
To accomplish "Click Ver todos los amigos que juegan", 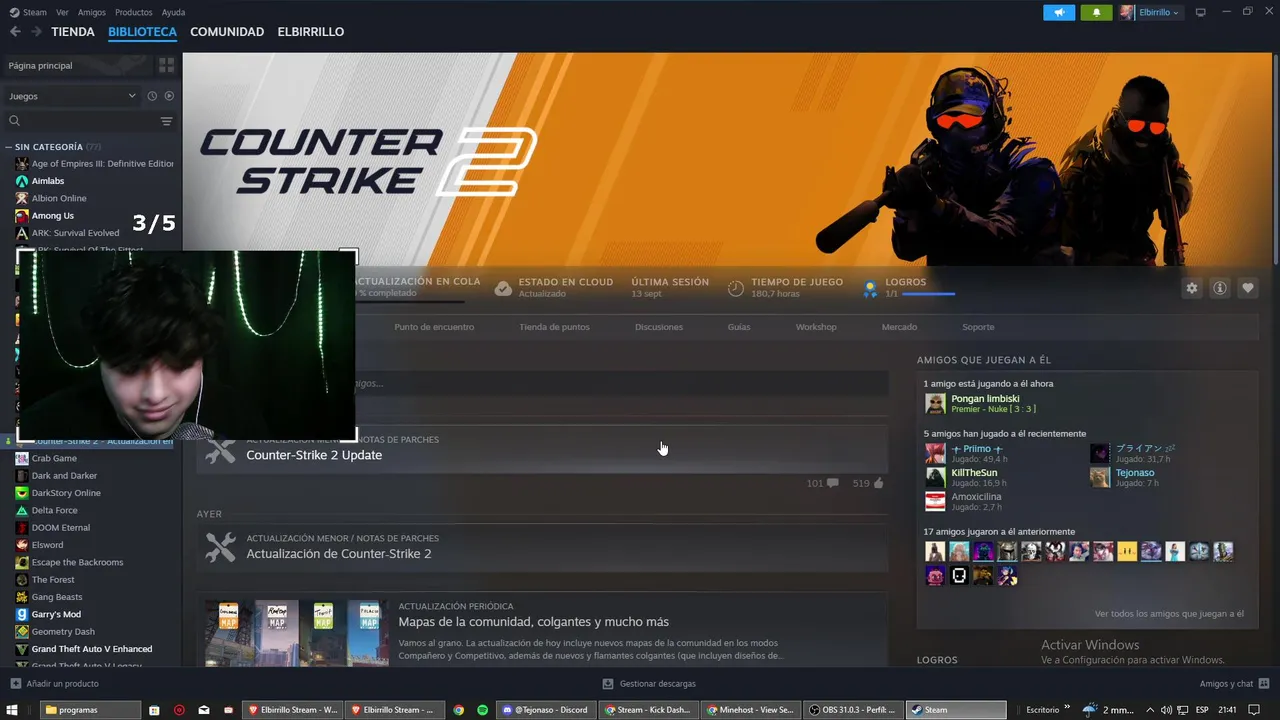I will point(1169,614).
